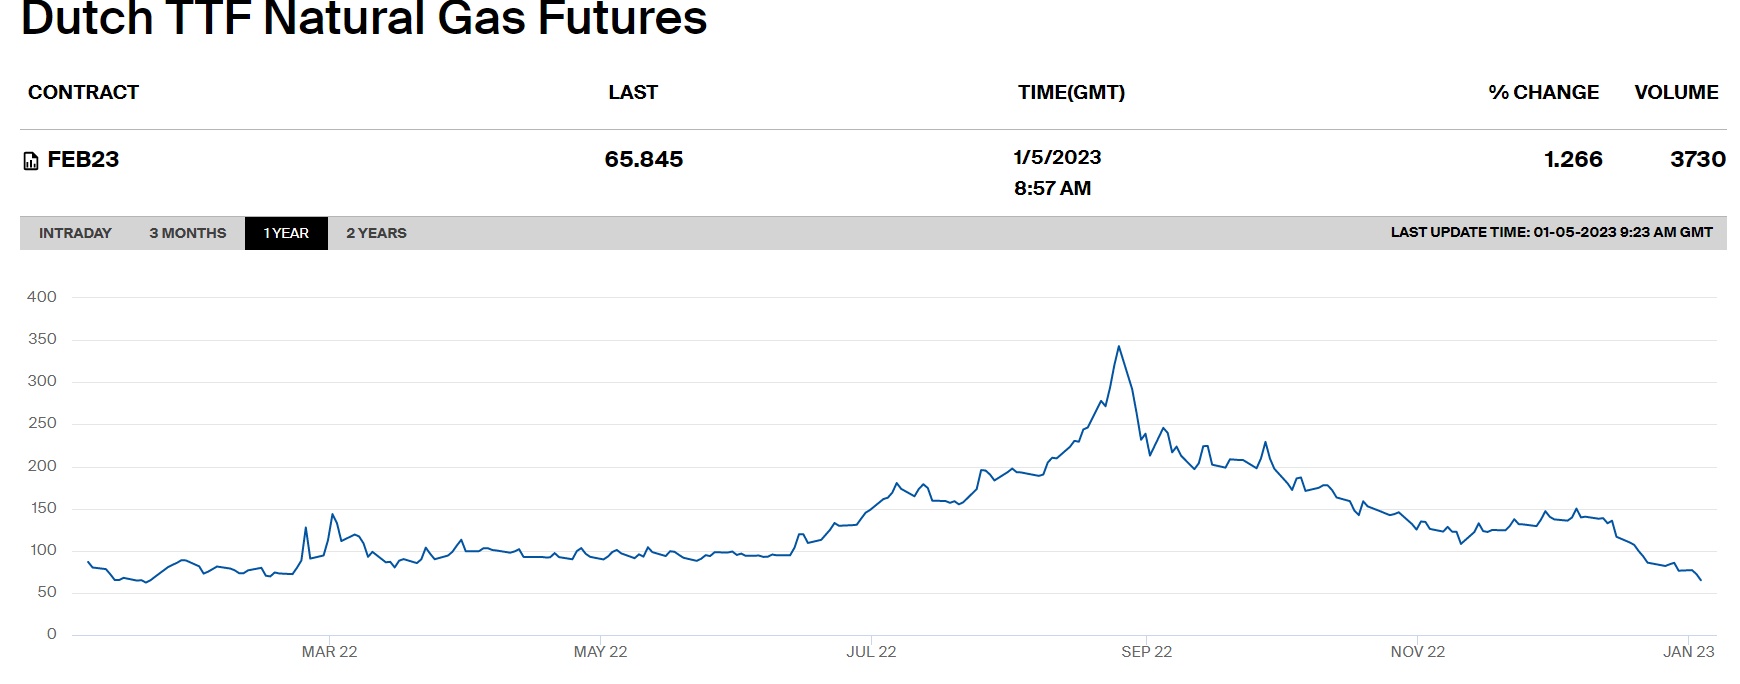
Task: Click the Time(GMT) column header
Action: 1071,92
